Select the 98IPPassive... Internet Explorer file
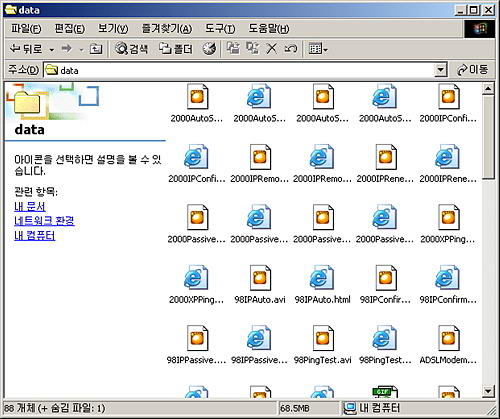The width and height of the screenshot is (500, 419). [x=260, y=345]
